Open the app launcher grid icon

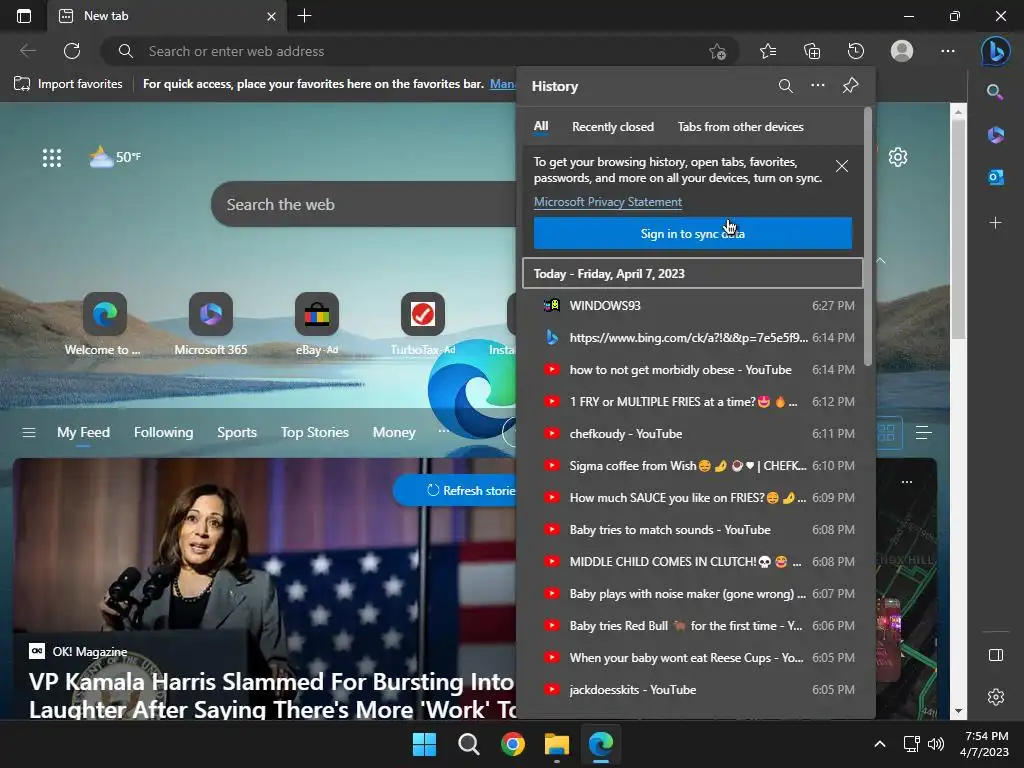(52, 157)
